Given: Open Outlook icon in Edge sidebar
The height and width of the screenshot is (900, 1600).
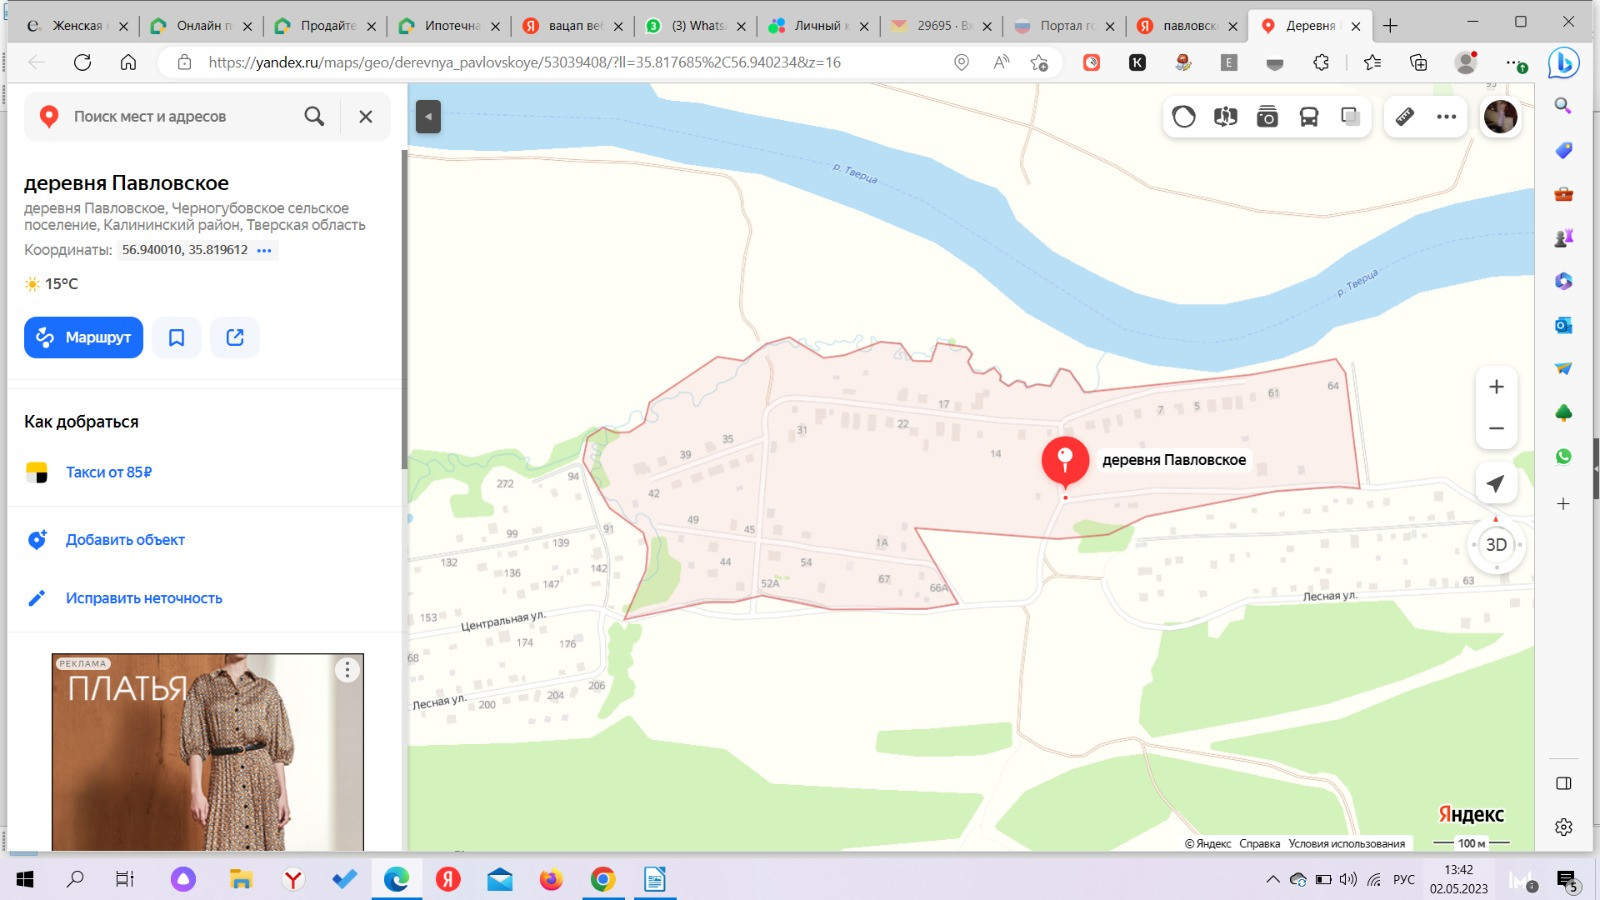Looking at the screenshot, I should click(1563, 325).
